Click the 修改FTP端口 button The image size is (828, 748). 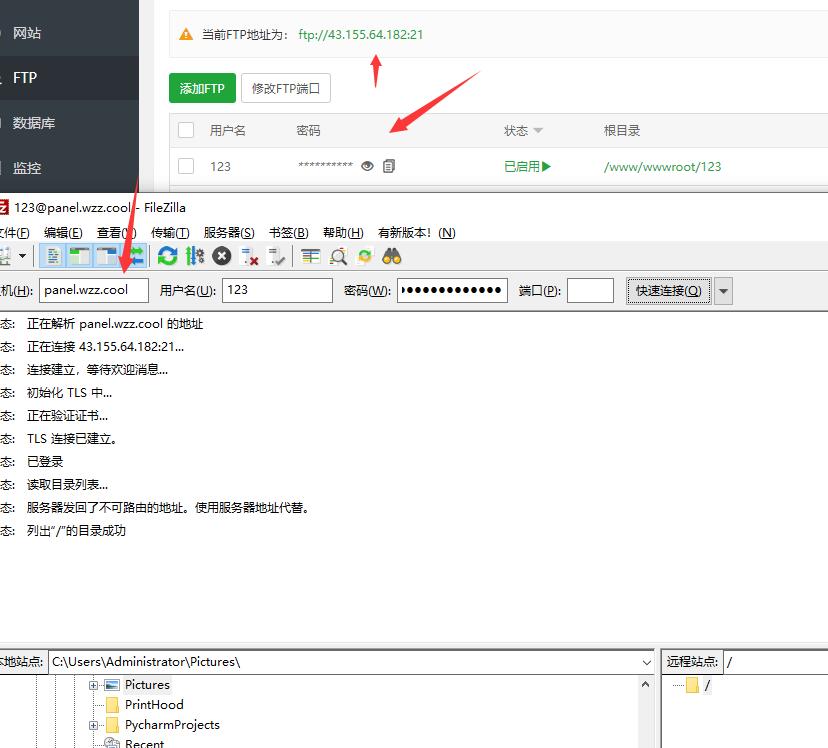click(x=286, y=88)
